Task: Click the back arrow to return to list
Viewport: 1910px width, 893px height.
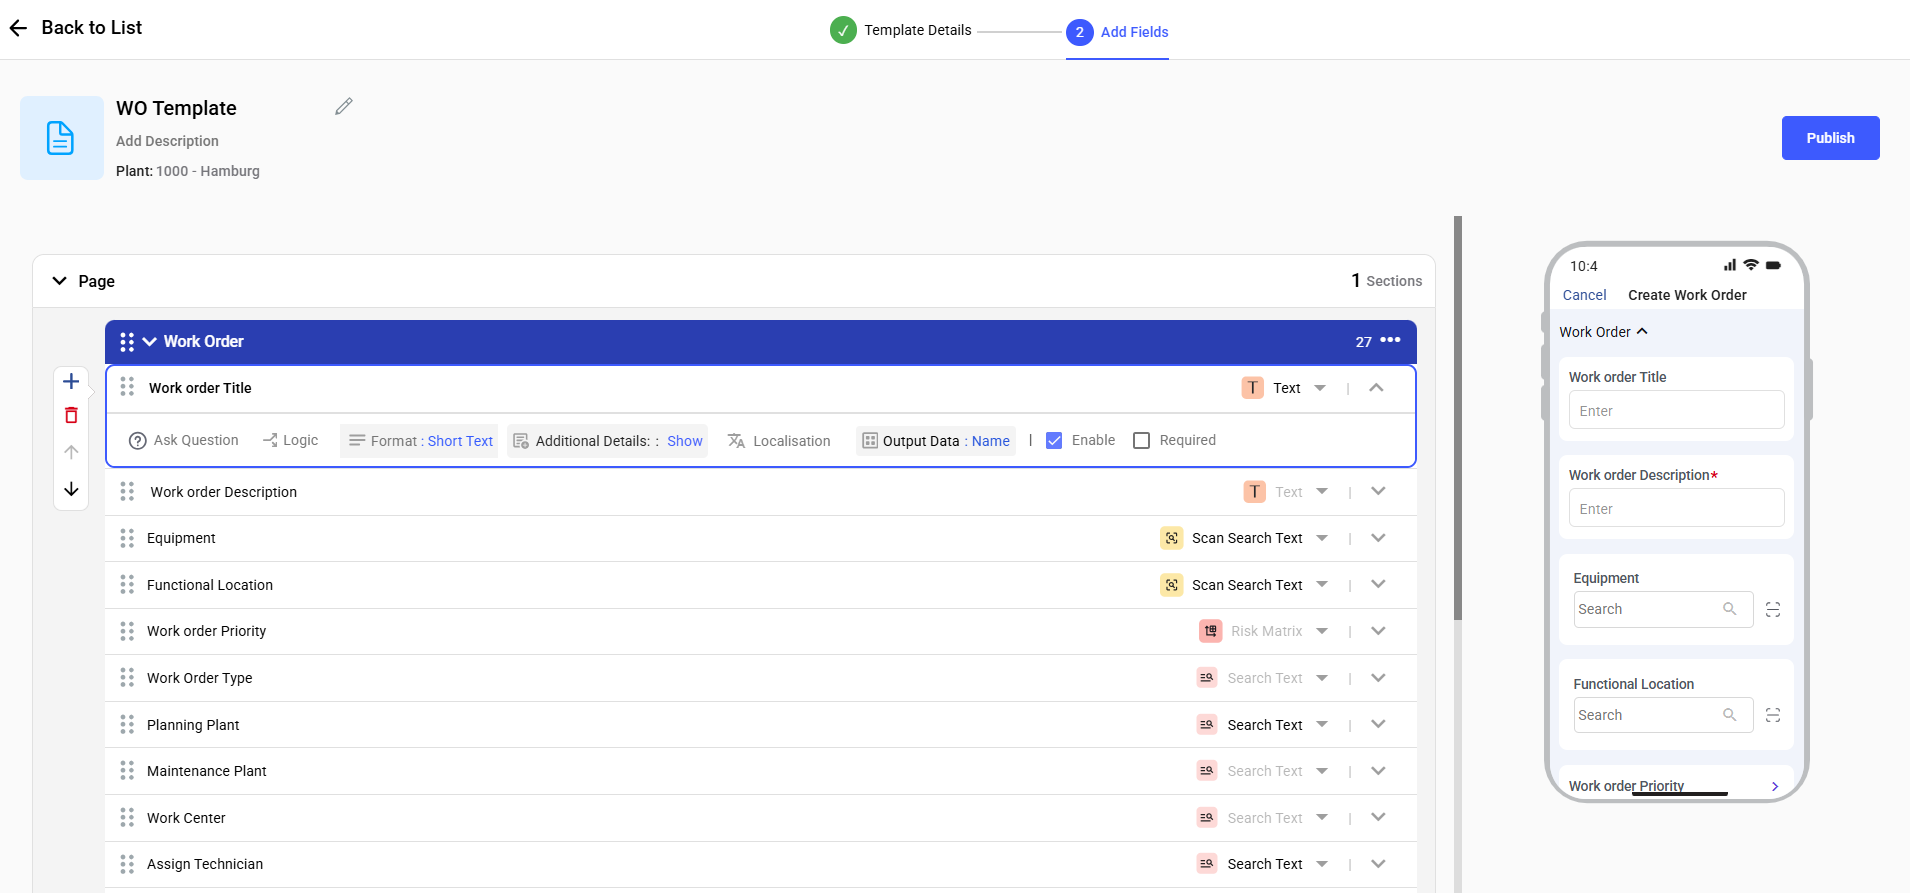Action: point(18,28)
